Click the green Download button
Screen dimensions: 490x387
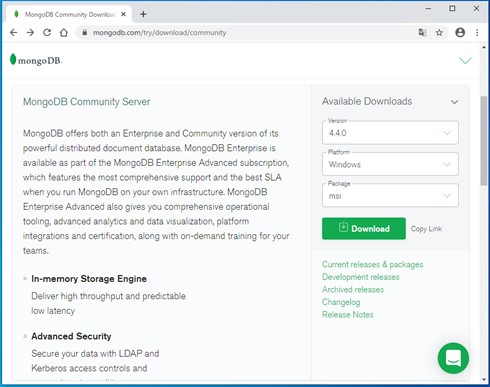coord(364,229)
